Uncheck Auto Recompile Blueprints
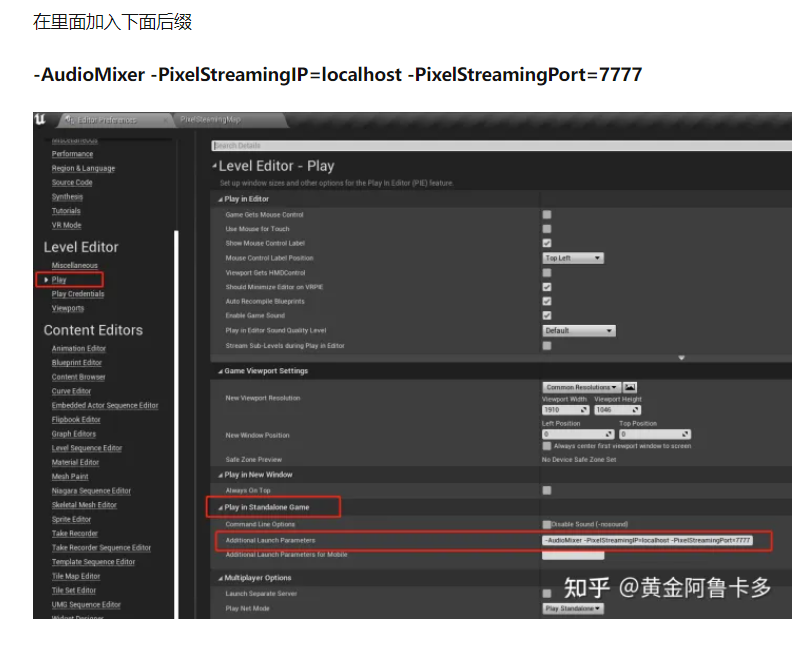Image resolution: width=805 pixels, height=647 pixels. [547, 301]
